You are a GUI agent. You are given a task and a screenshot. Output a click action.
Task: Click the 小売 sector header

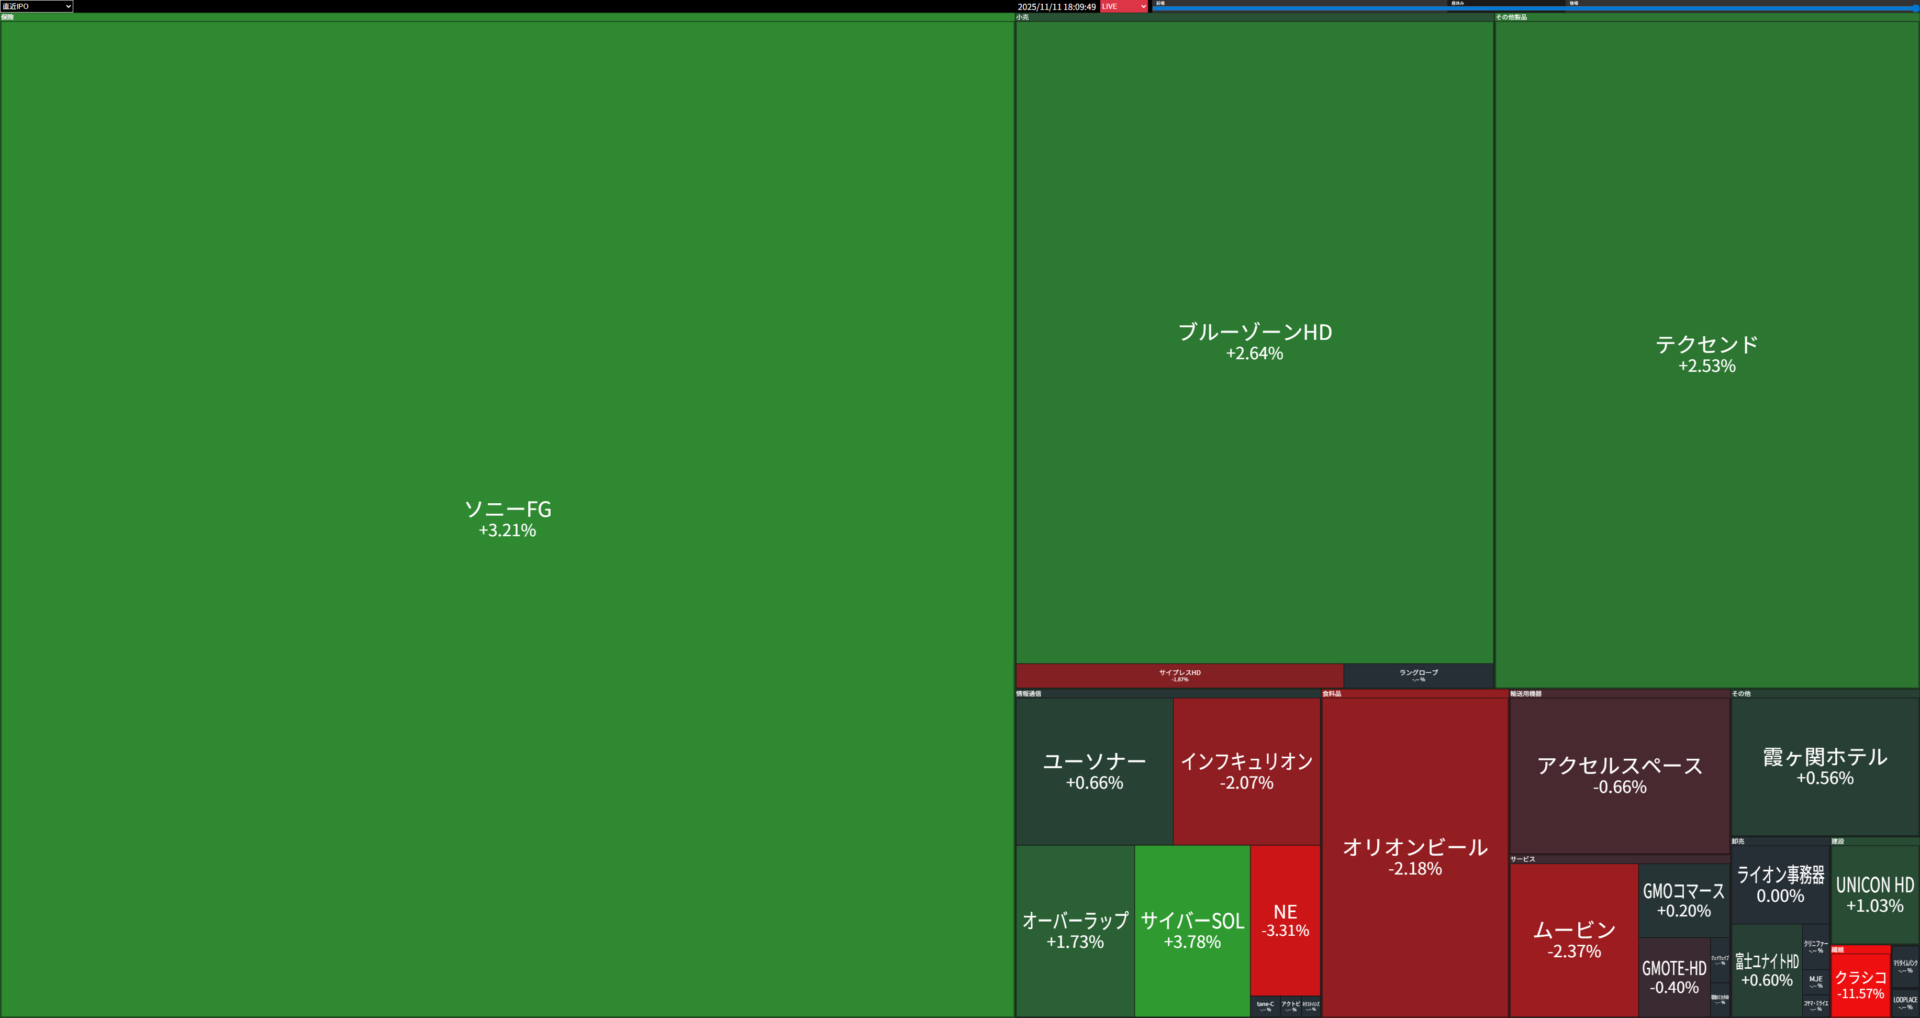pos(1022,17)
